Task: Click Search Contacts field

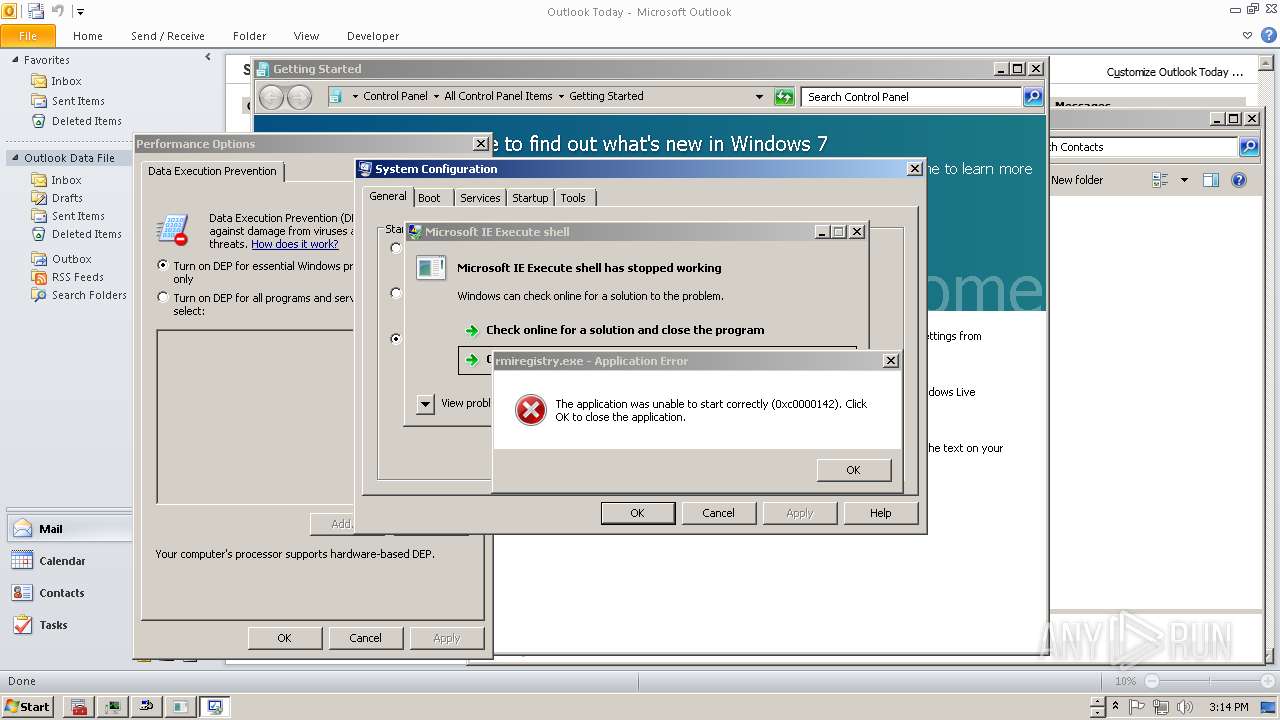Action: point(1142,147)
